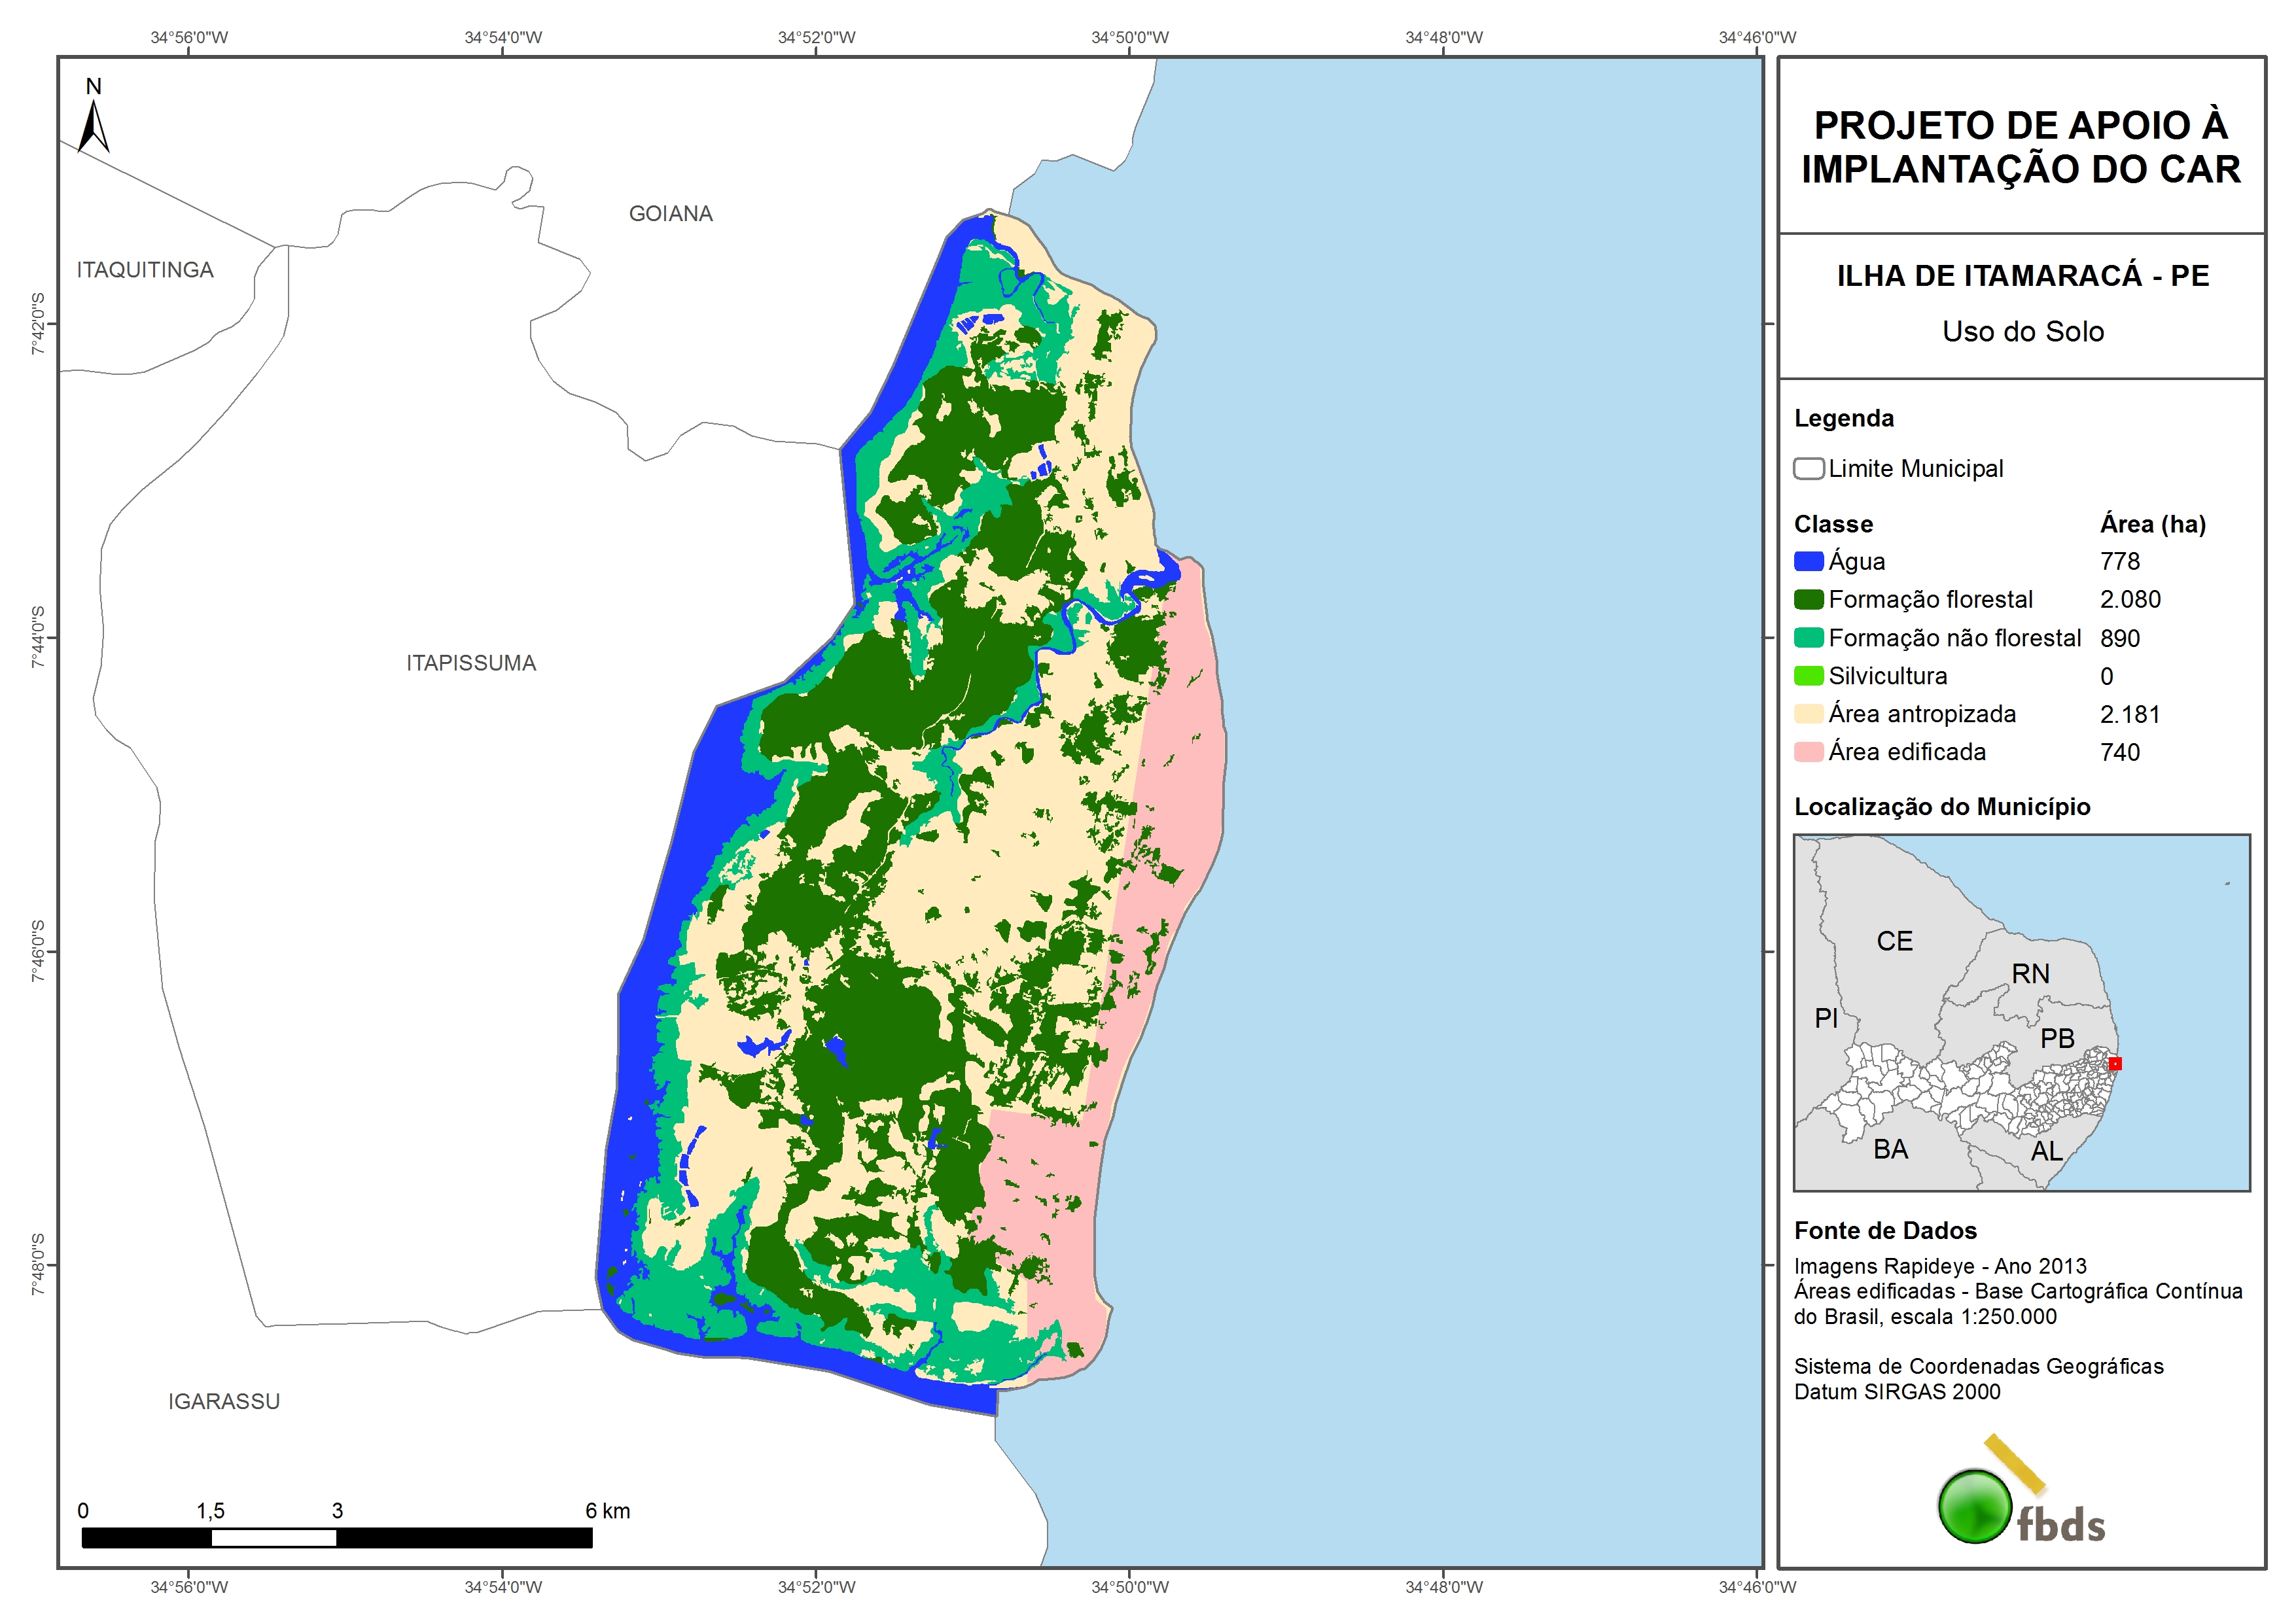Screen dimensions: 2296x1623
Task: Click the blue Água legend swatch
Action: (1808, 562)
